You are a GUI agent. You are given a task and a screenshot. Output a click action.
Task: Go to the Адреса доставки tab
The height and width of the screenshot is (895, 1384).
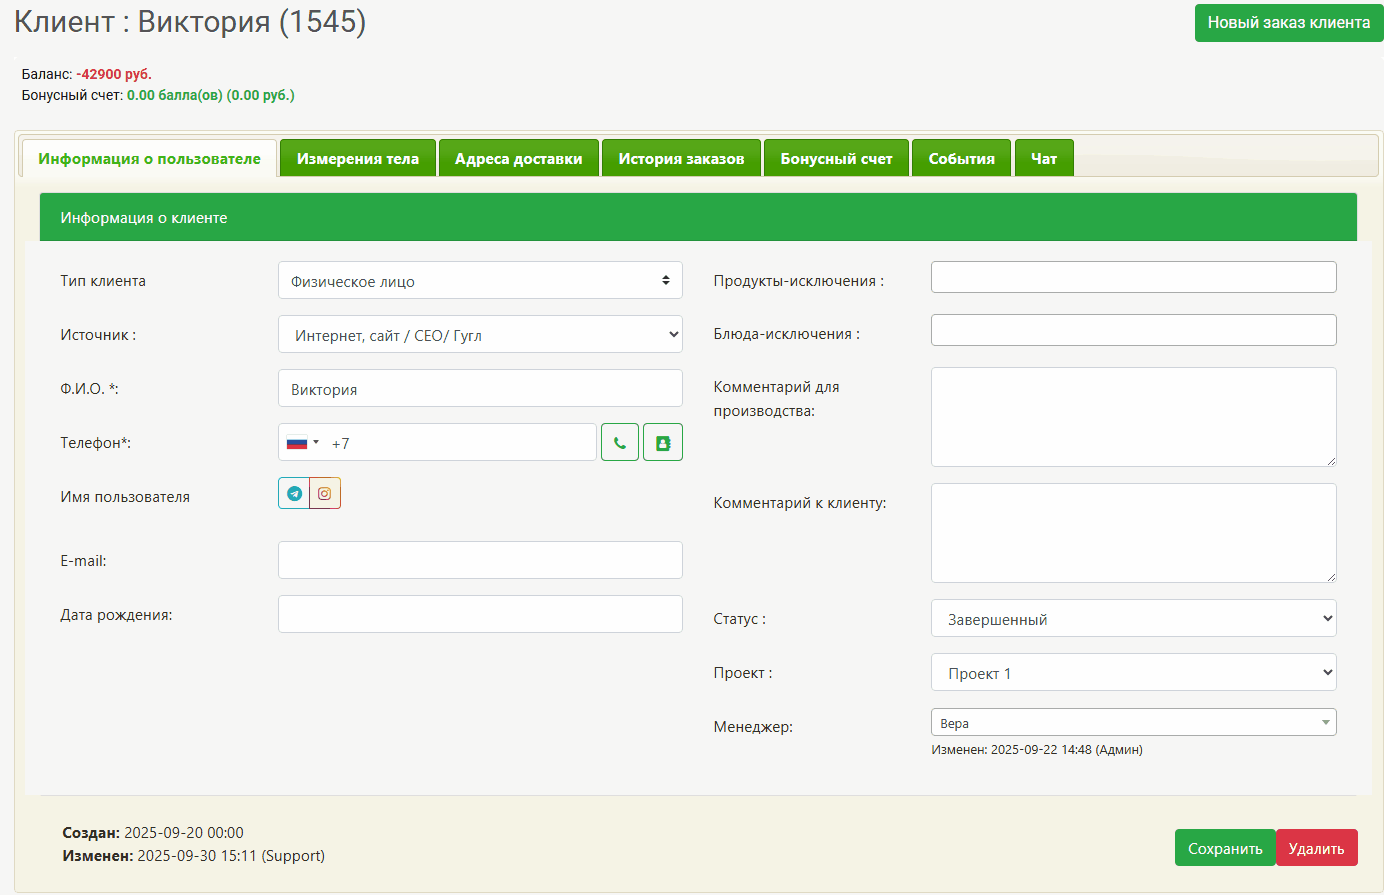(518, 159)
